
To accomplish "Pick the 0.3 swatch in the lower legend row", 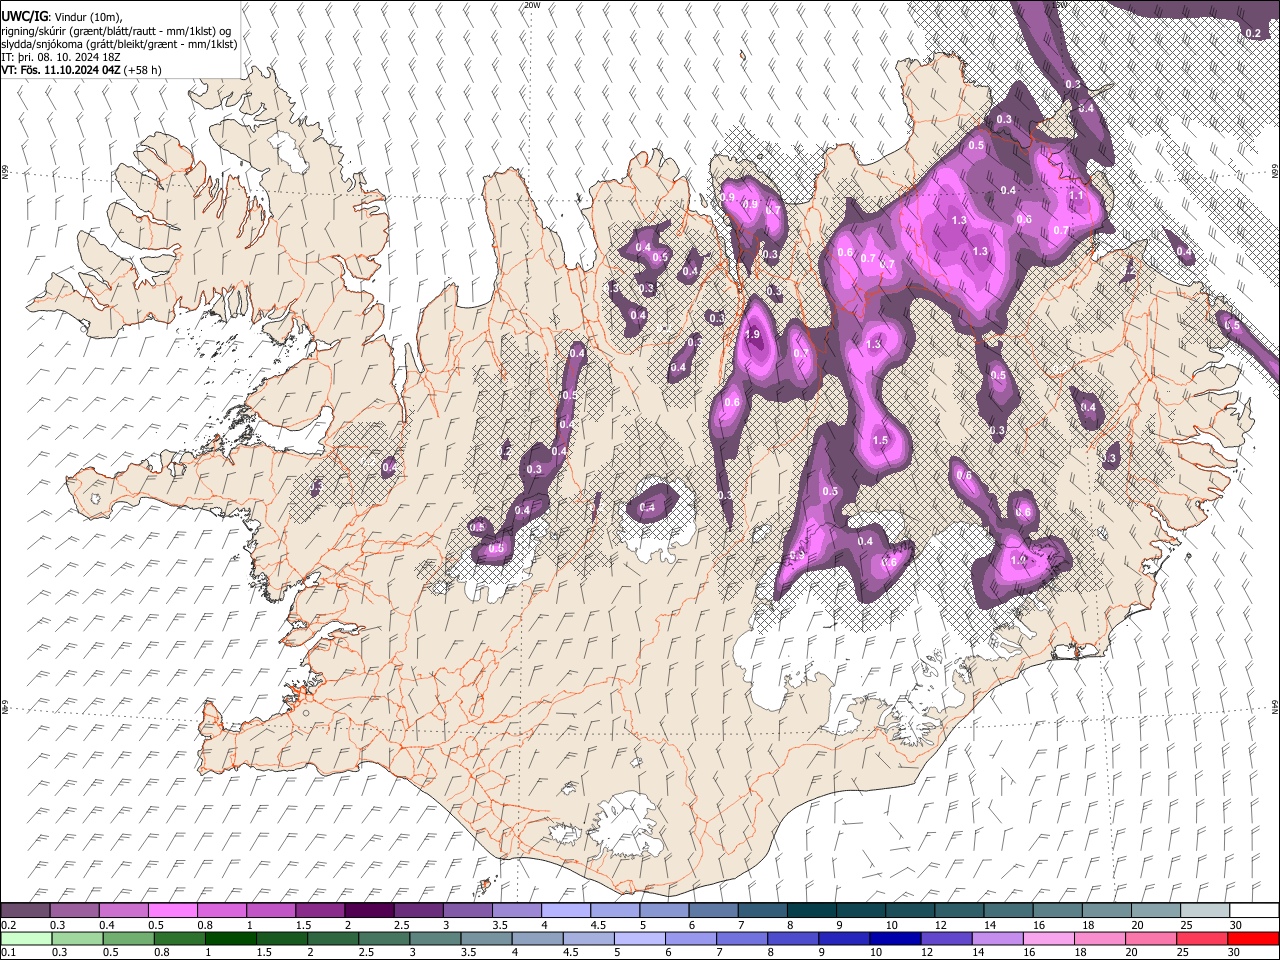I will point(77,938).
